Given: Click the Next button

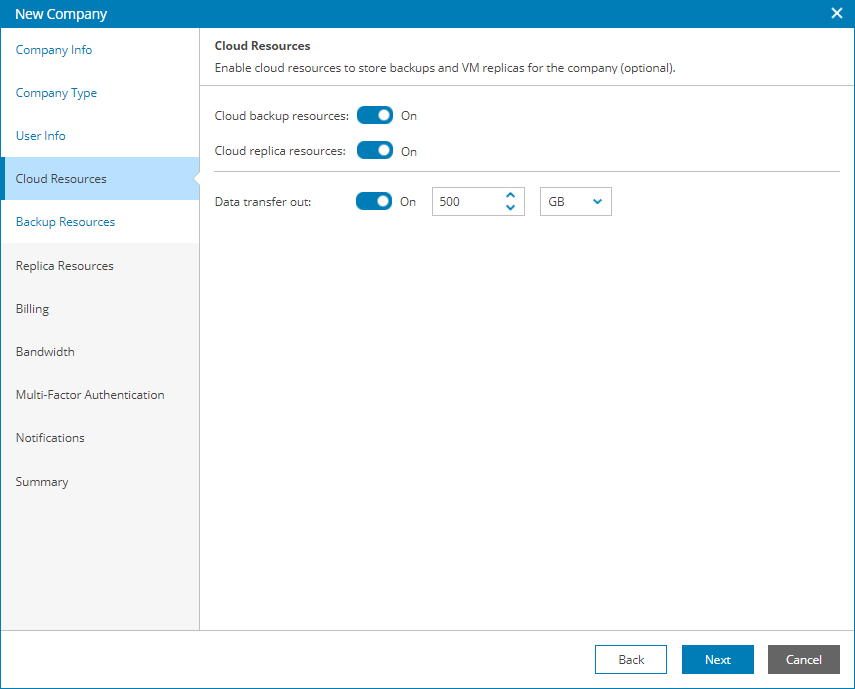Looking at the screenshot, I should pyautogui.click(x=717, y=660).
